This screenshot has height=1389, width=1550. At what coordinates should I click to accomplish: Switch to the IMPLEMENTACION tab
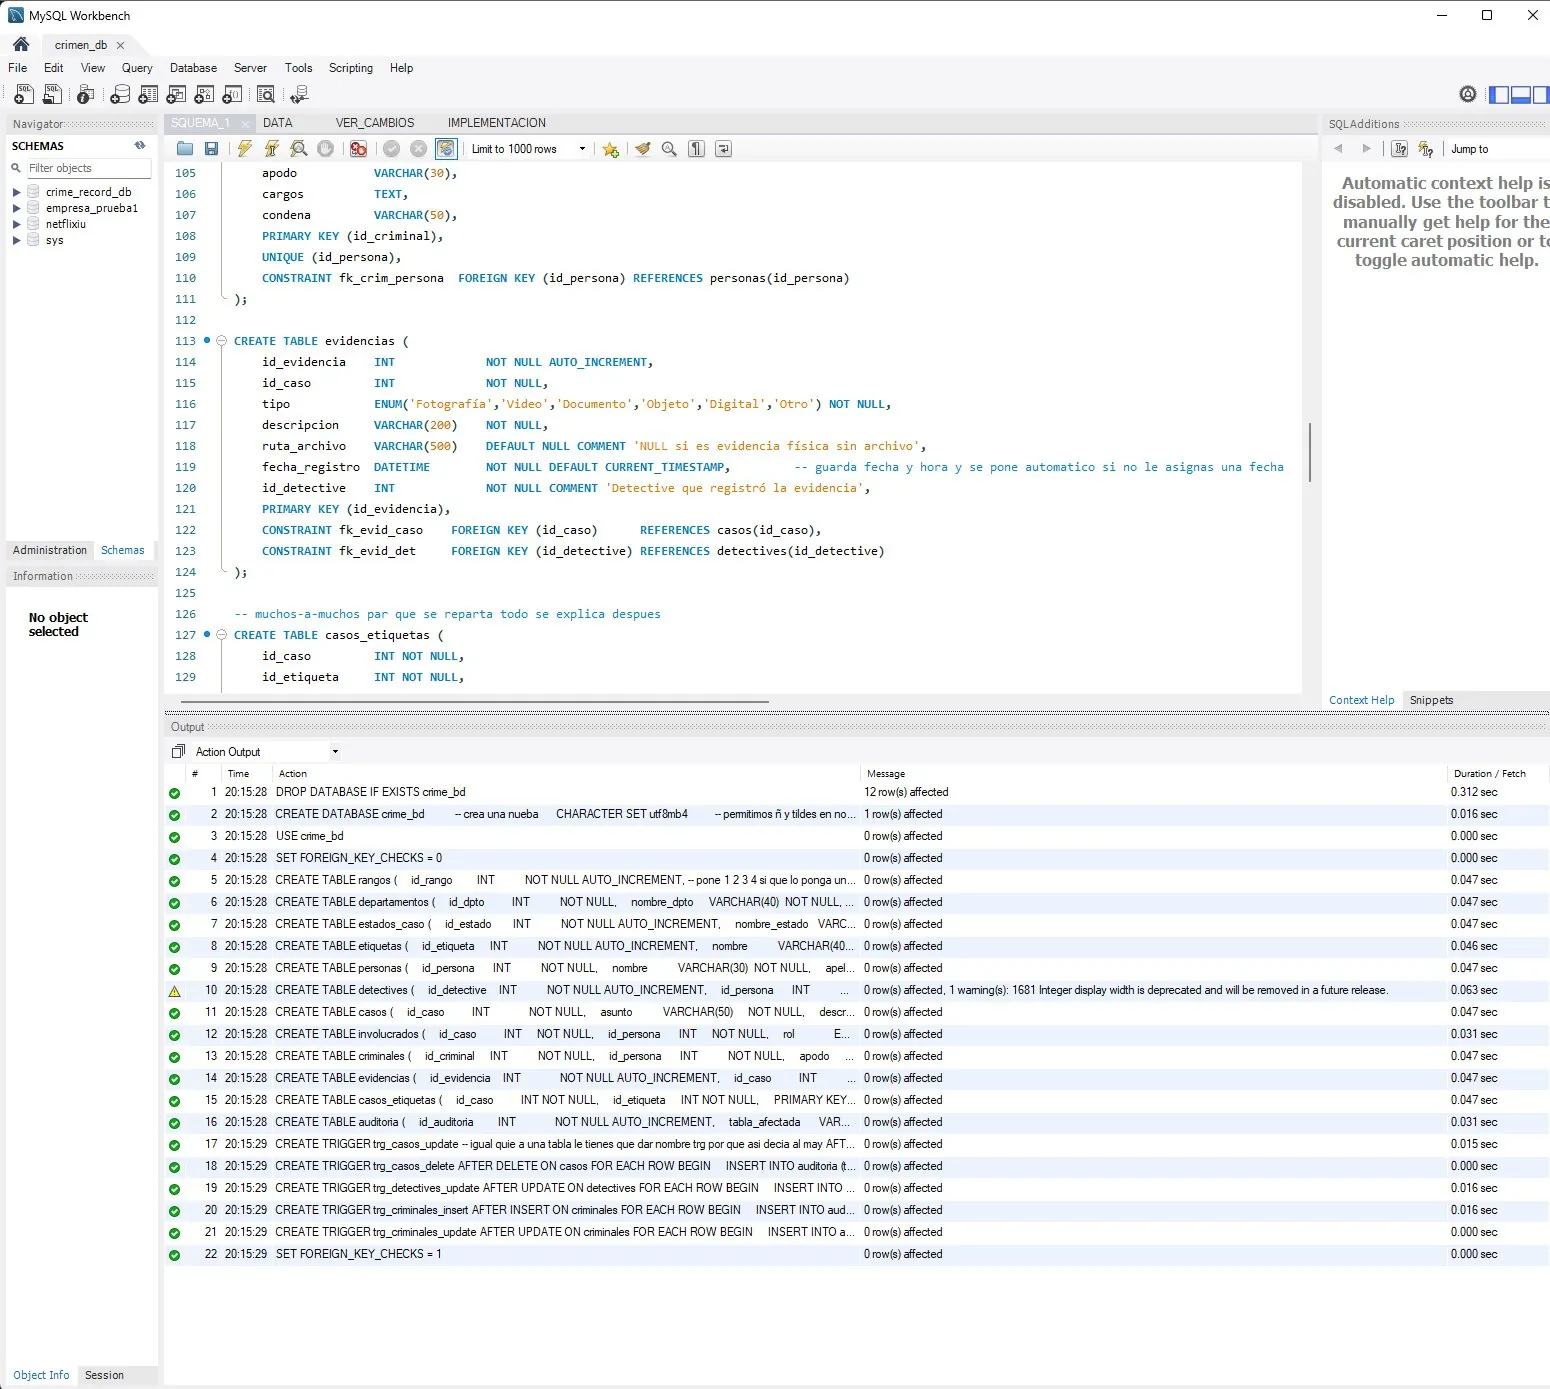click(497, 123)
